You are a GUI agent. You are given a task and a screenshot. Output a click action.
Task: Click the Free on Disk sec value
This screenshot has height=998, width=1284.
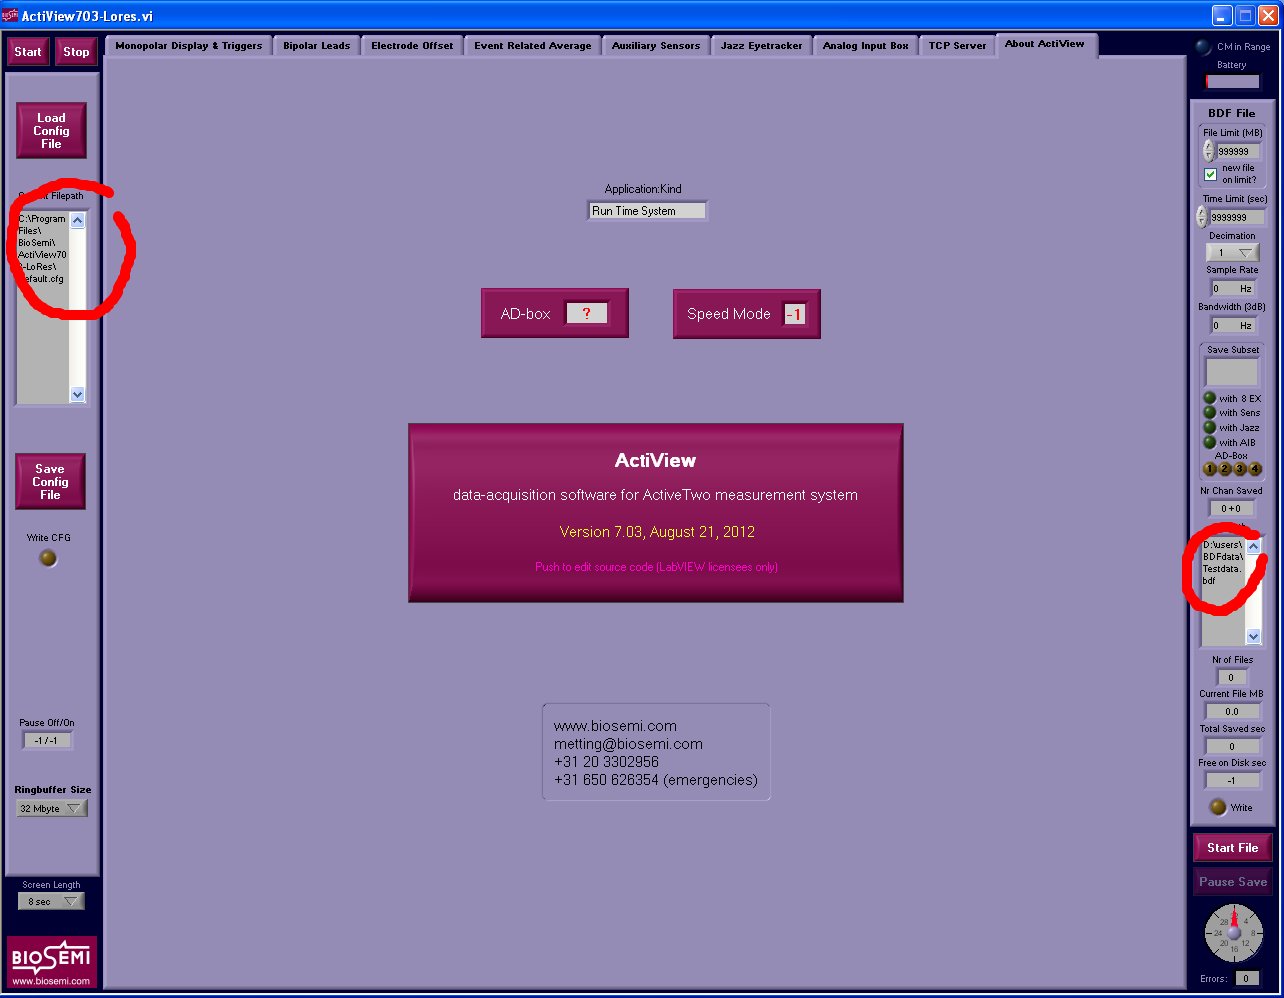[1232, 781]
